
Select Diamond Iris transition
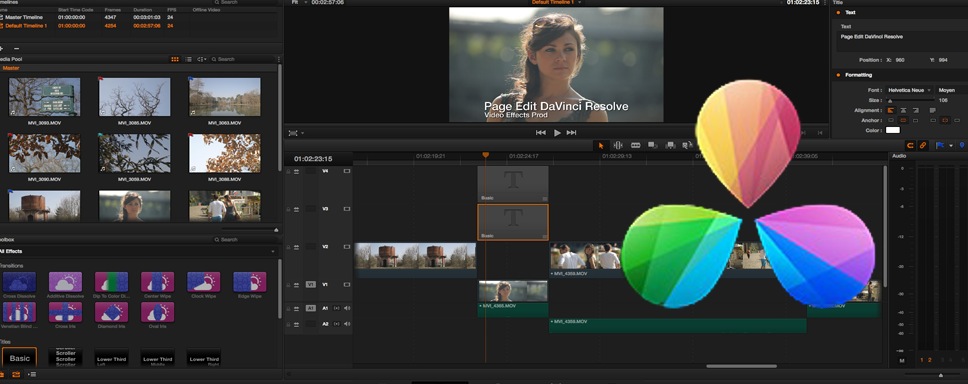tap(112, 312)
